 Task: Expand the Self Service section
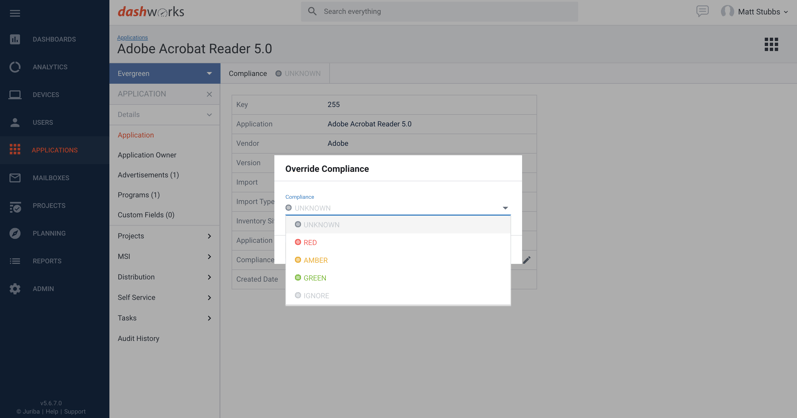(x=165, y=297)
